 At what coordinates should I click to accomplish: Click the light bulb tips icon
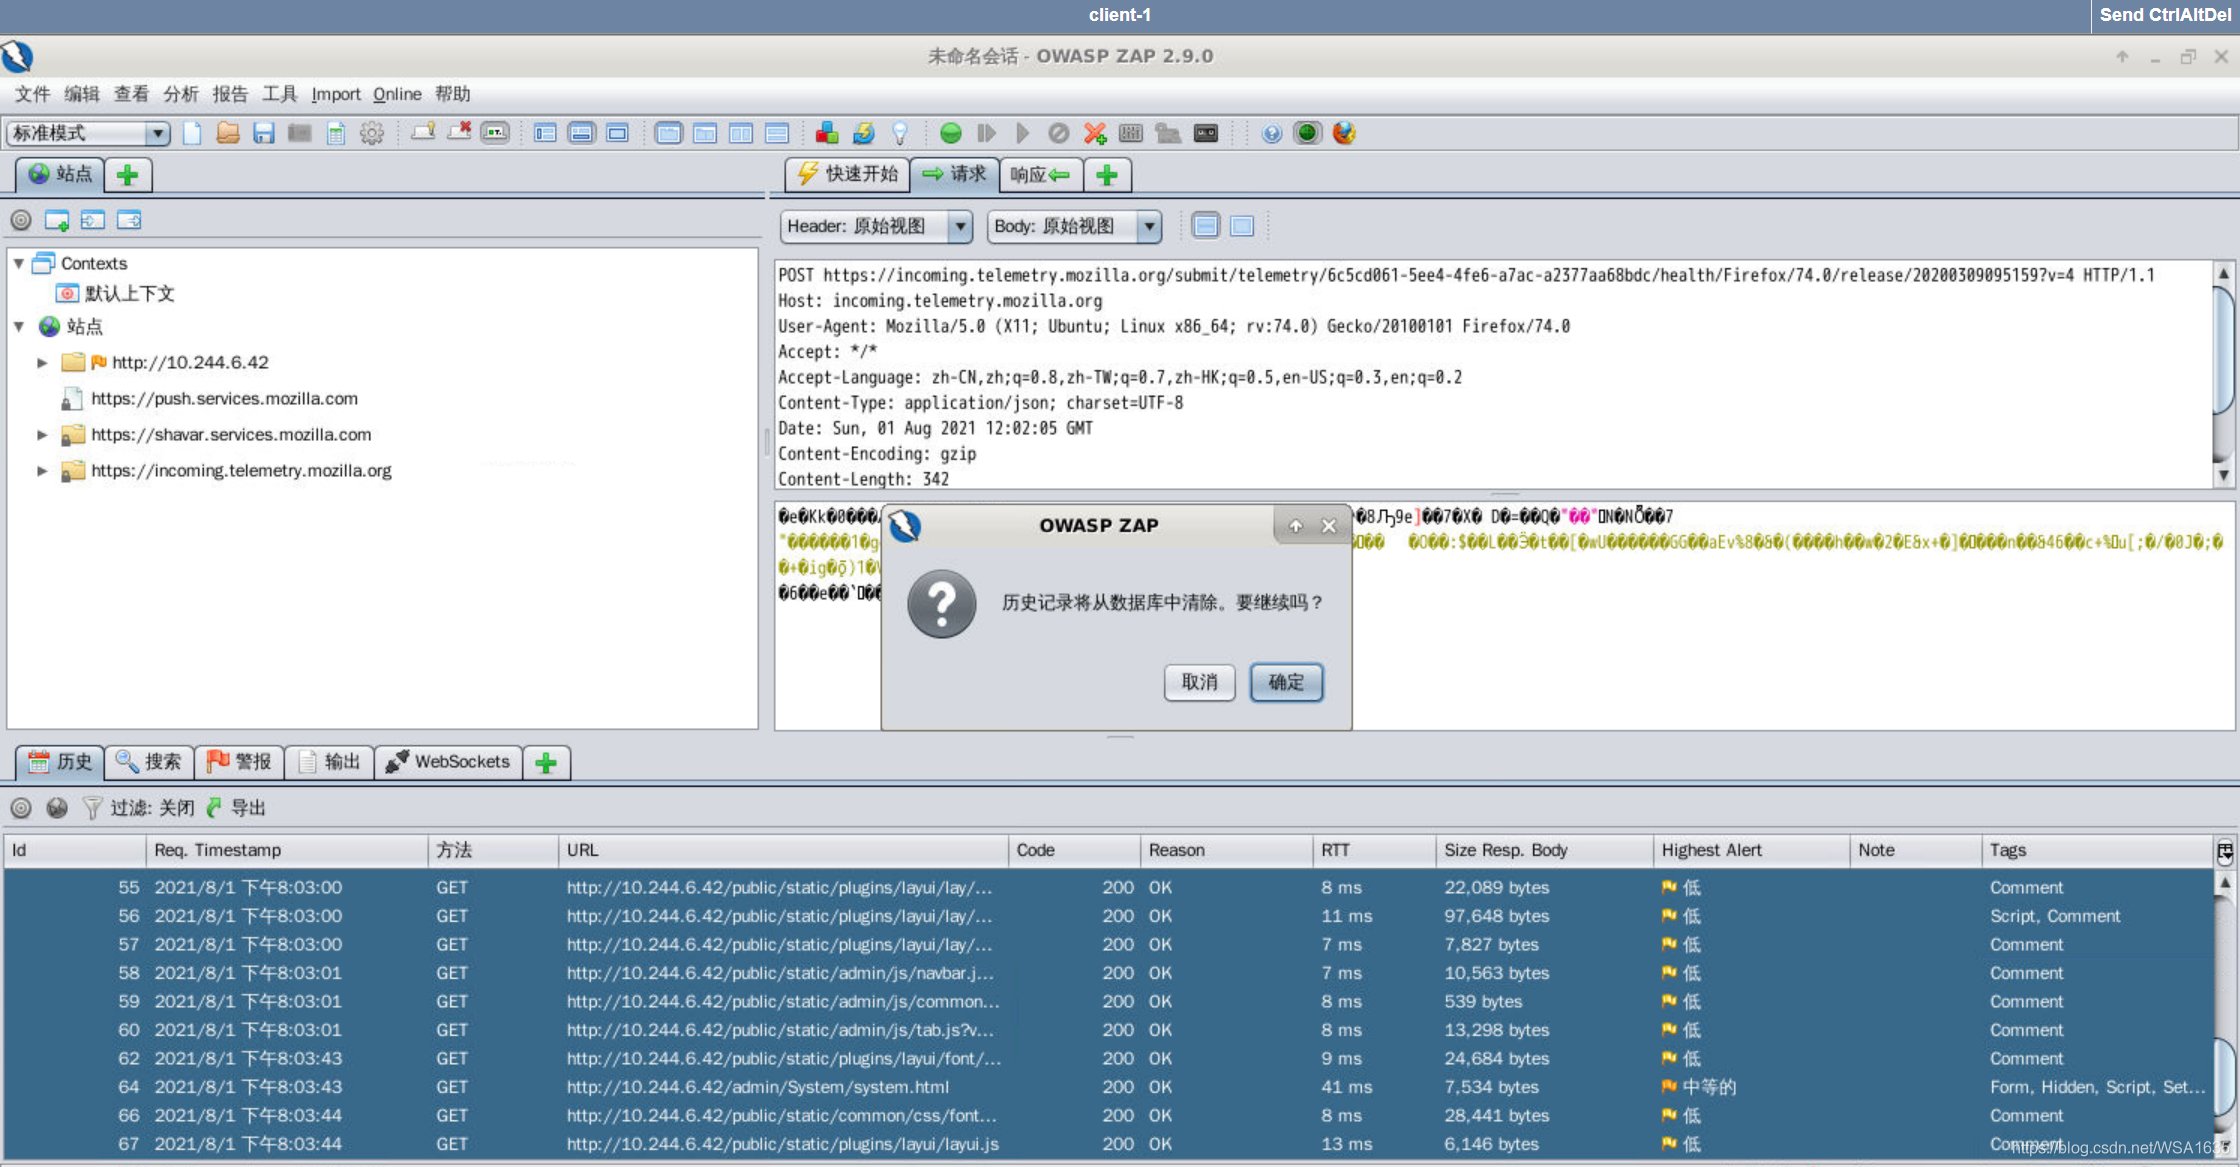900,133
